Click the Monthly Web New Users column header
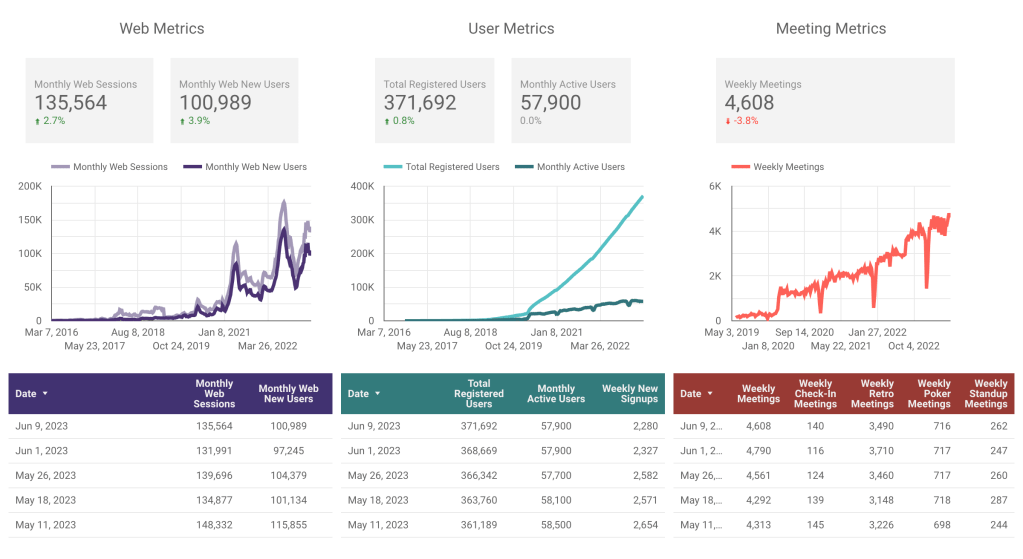Image resolution: width=1023 pixels, height=559 pixels. (288, 394)
